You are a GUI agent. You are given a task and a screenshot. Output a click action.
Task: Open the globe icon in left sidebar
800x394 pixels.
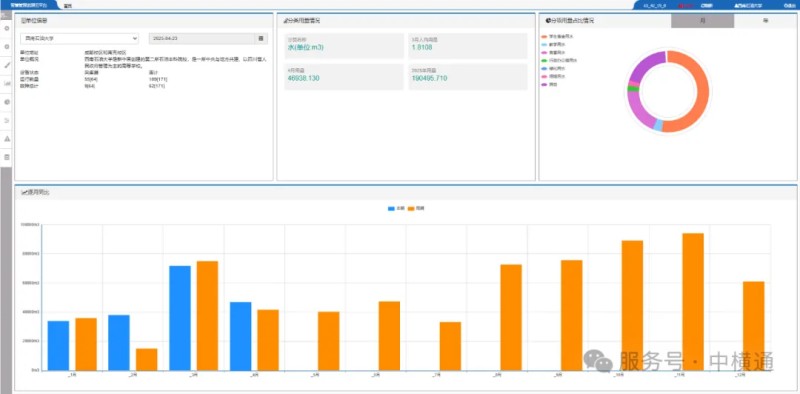(x=7, y=102)
